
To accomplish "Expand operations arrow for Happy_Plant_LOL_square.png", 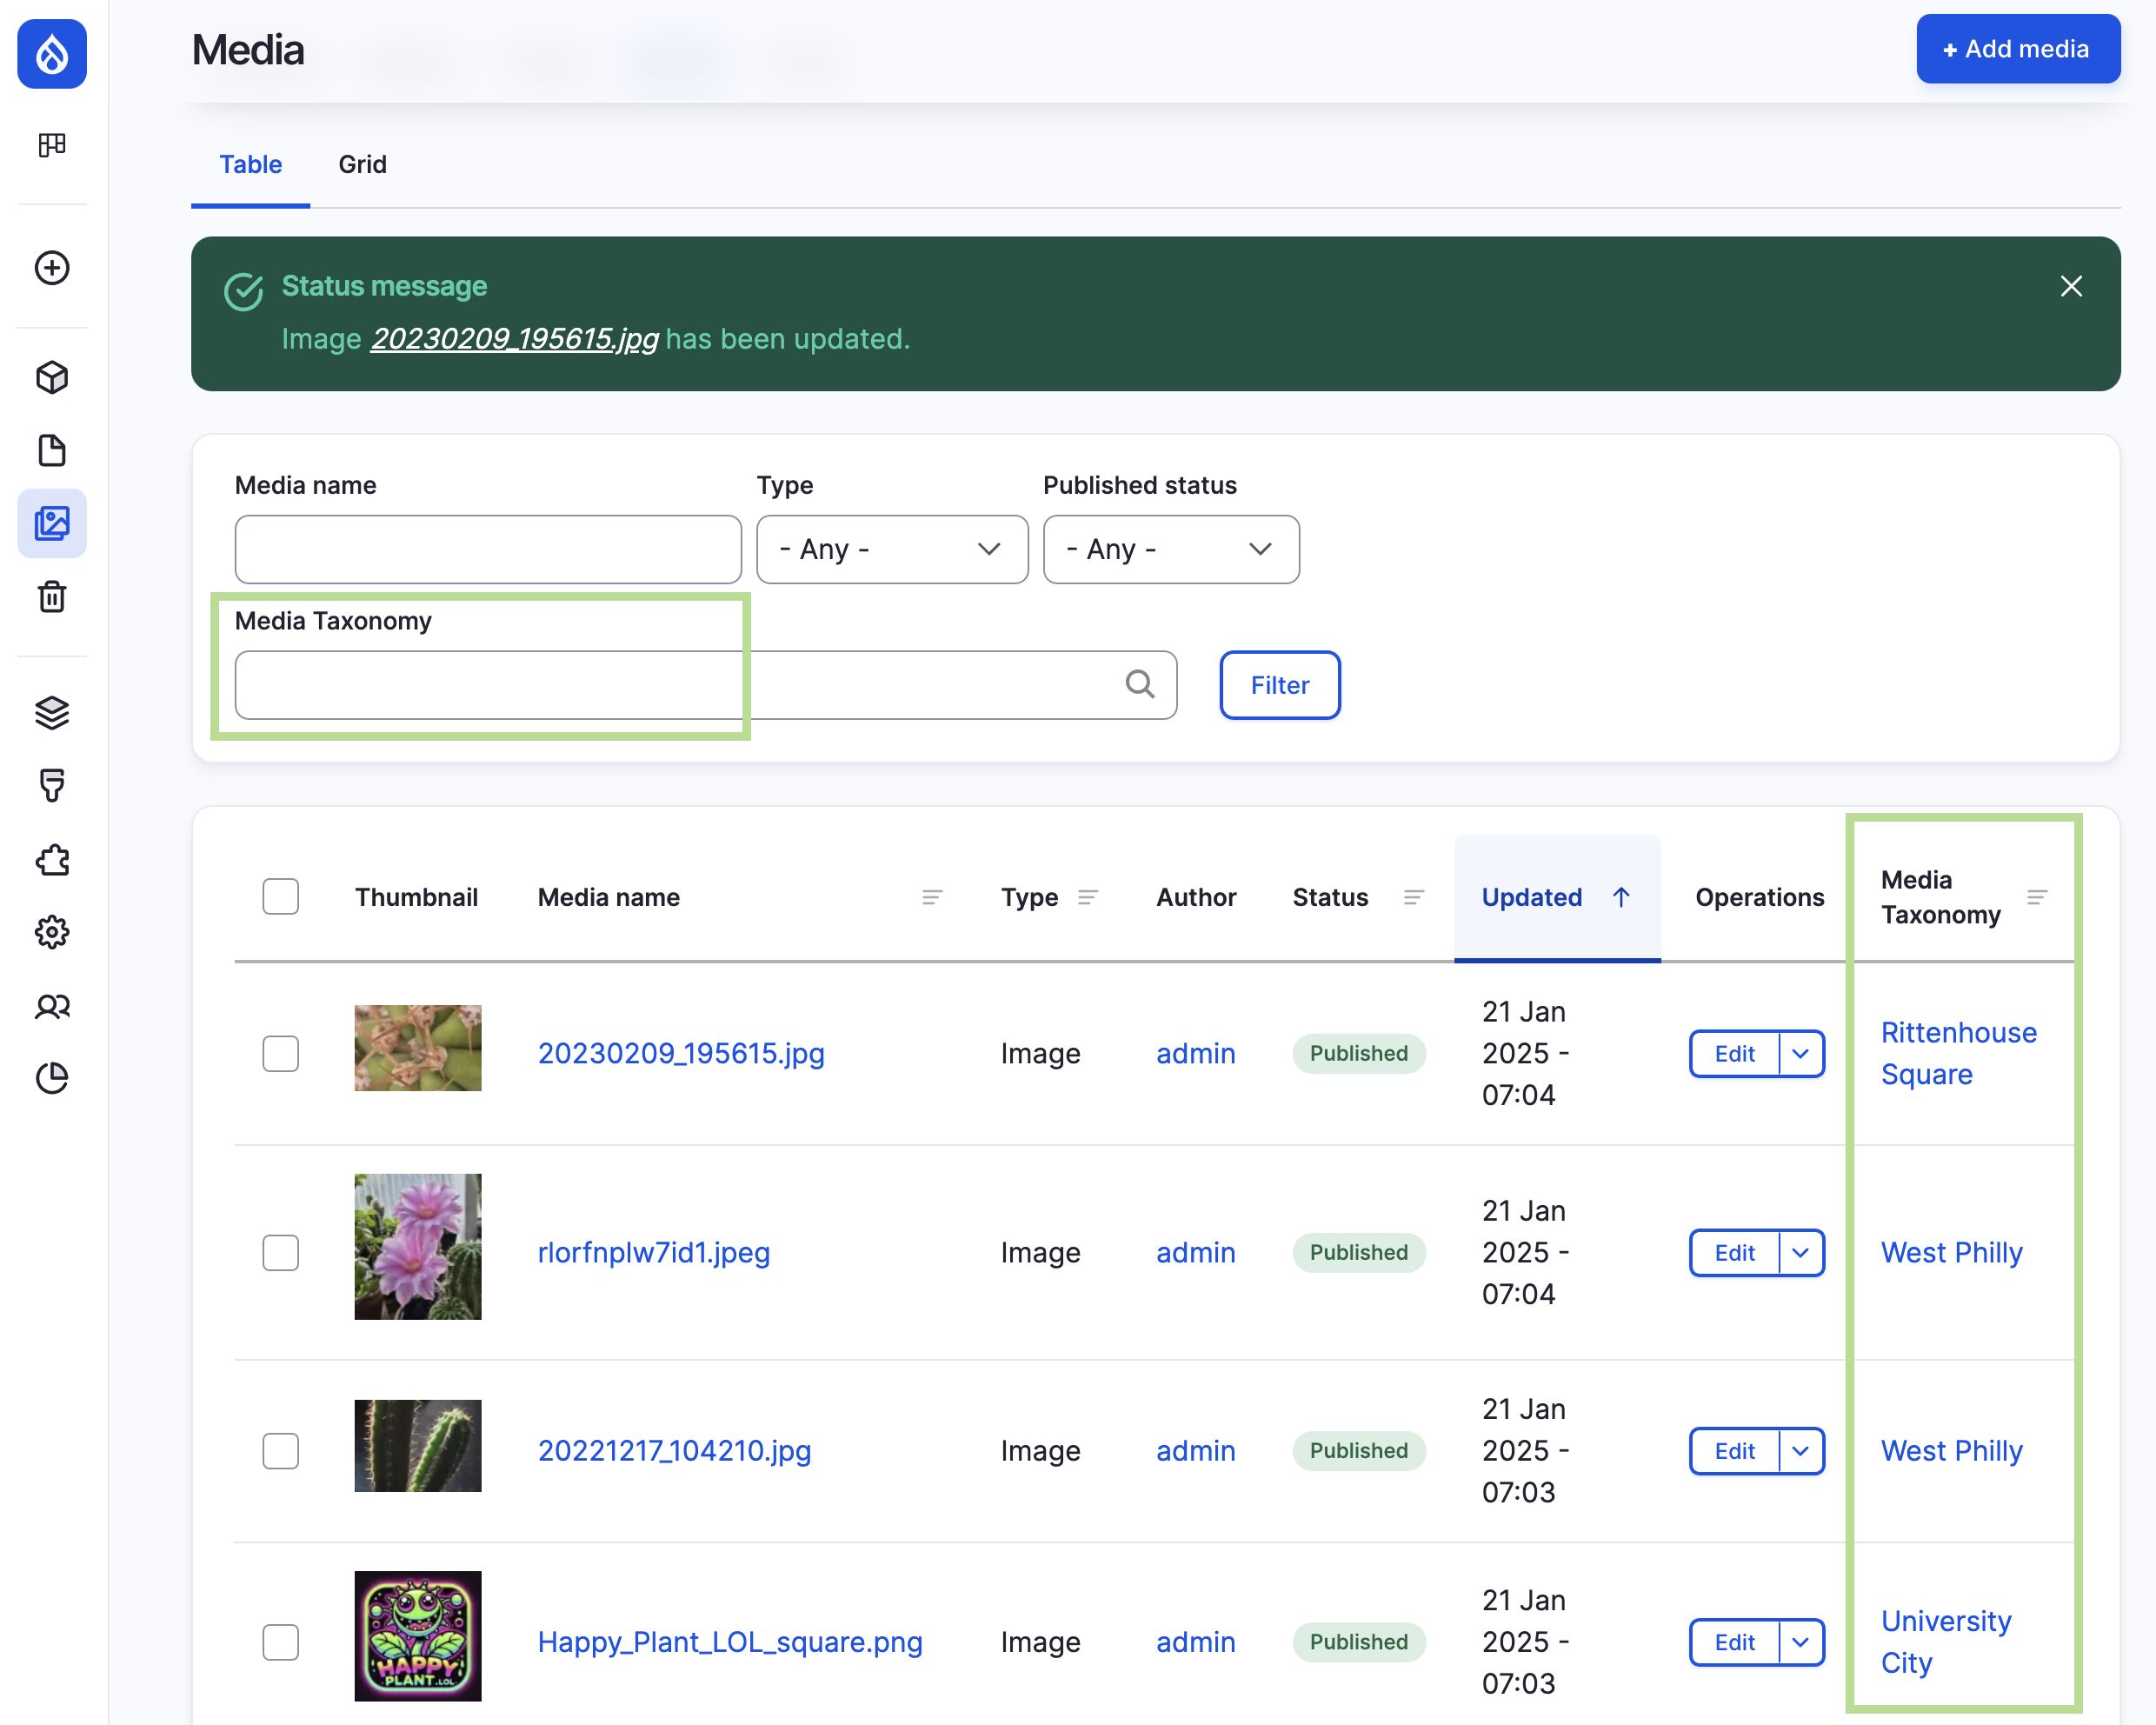I will pyautogui.click(x=1801, y=1641).
